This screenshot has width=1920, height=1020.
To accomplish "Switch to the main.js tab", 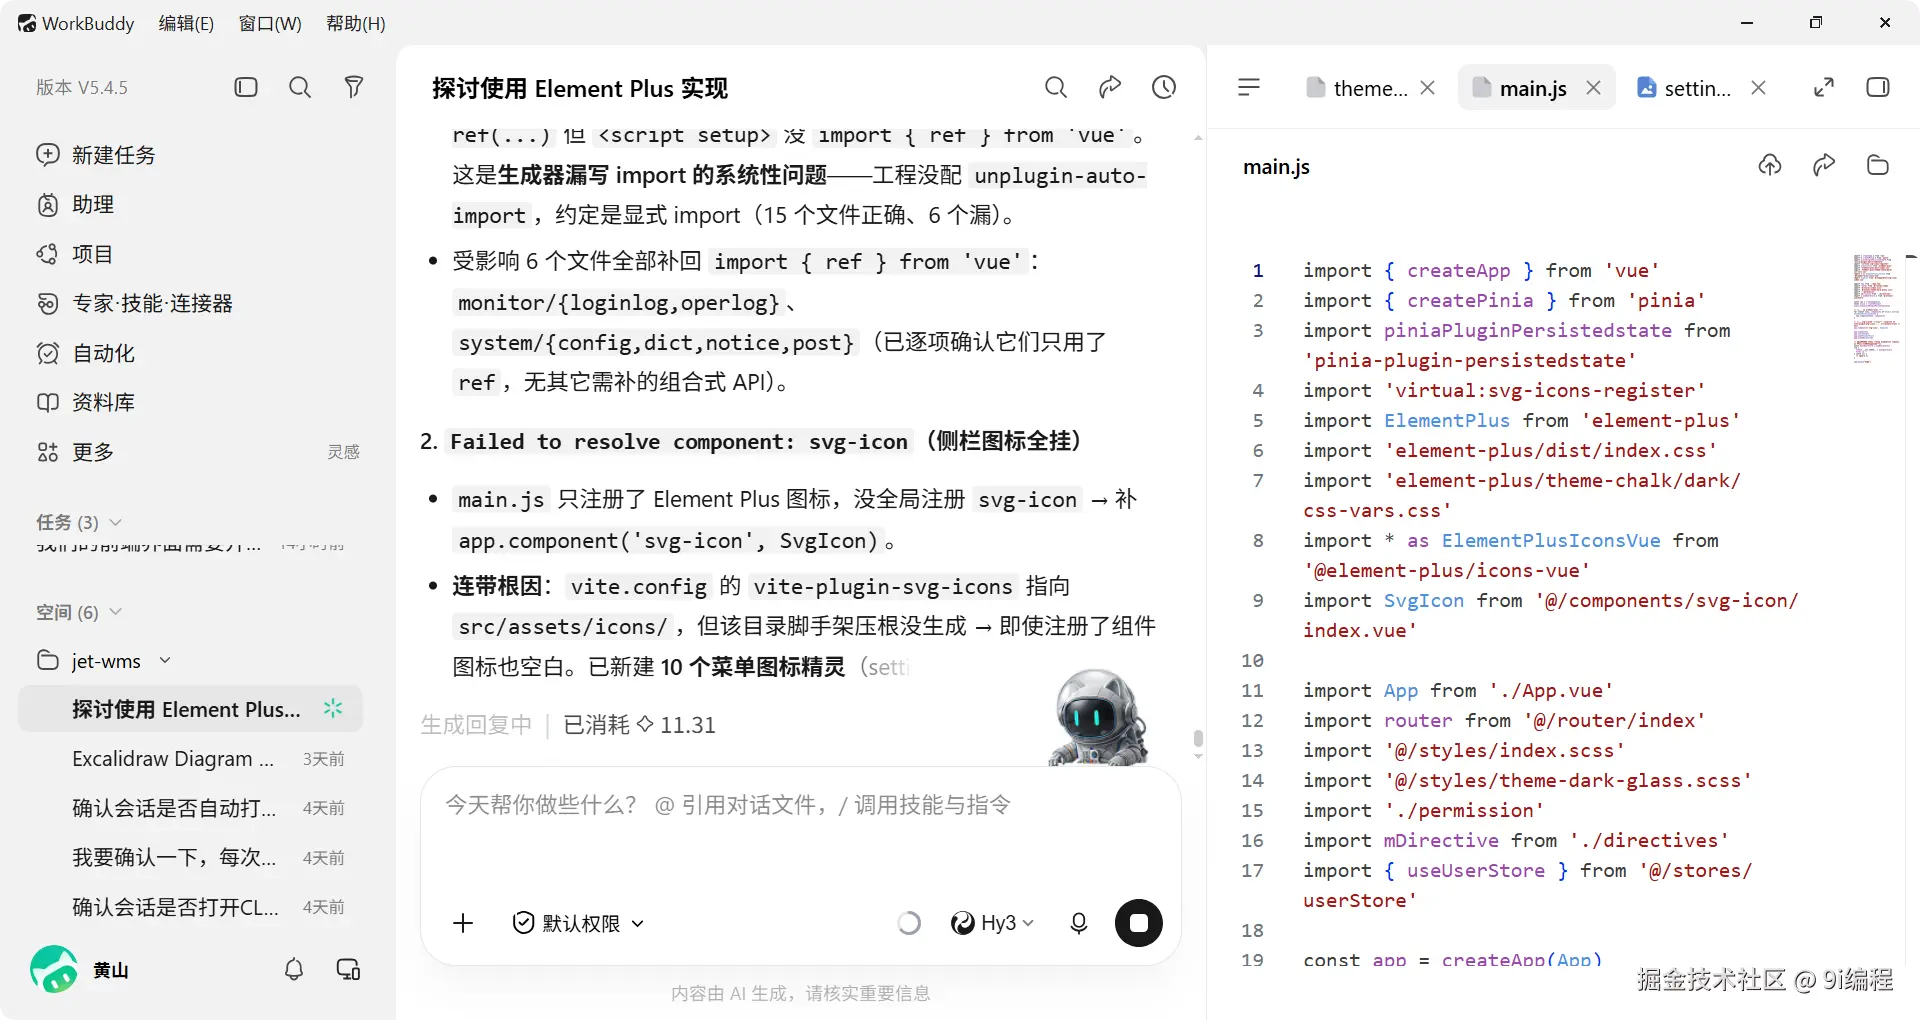I will (1520, 88).
